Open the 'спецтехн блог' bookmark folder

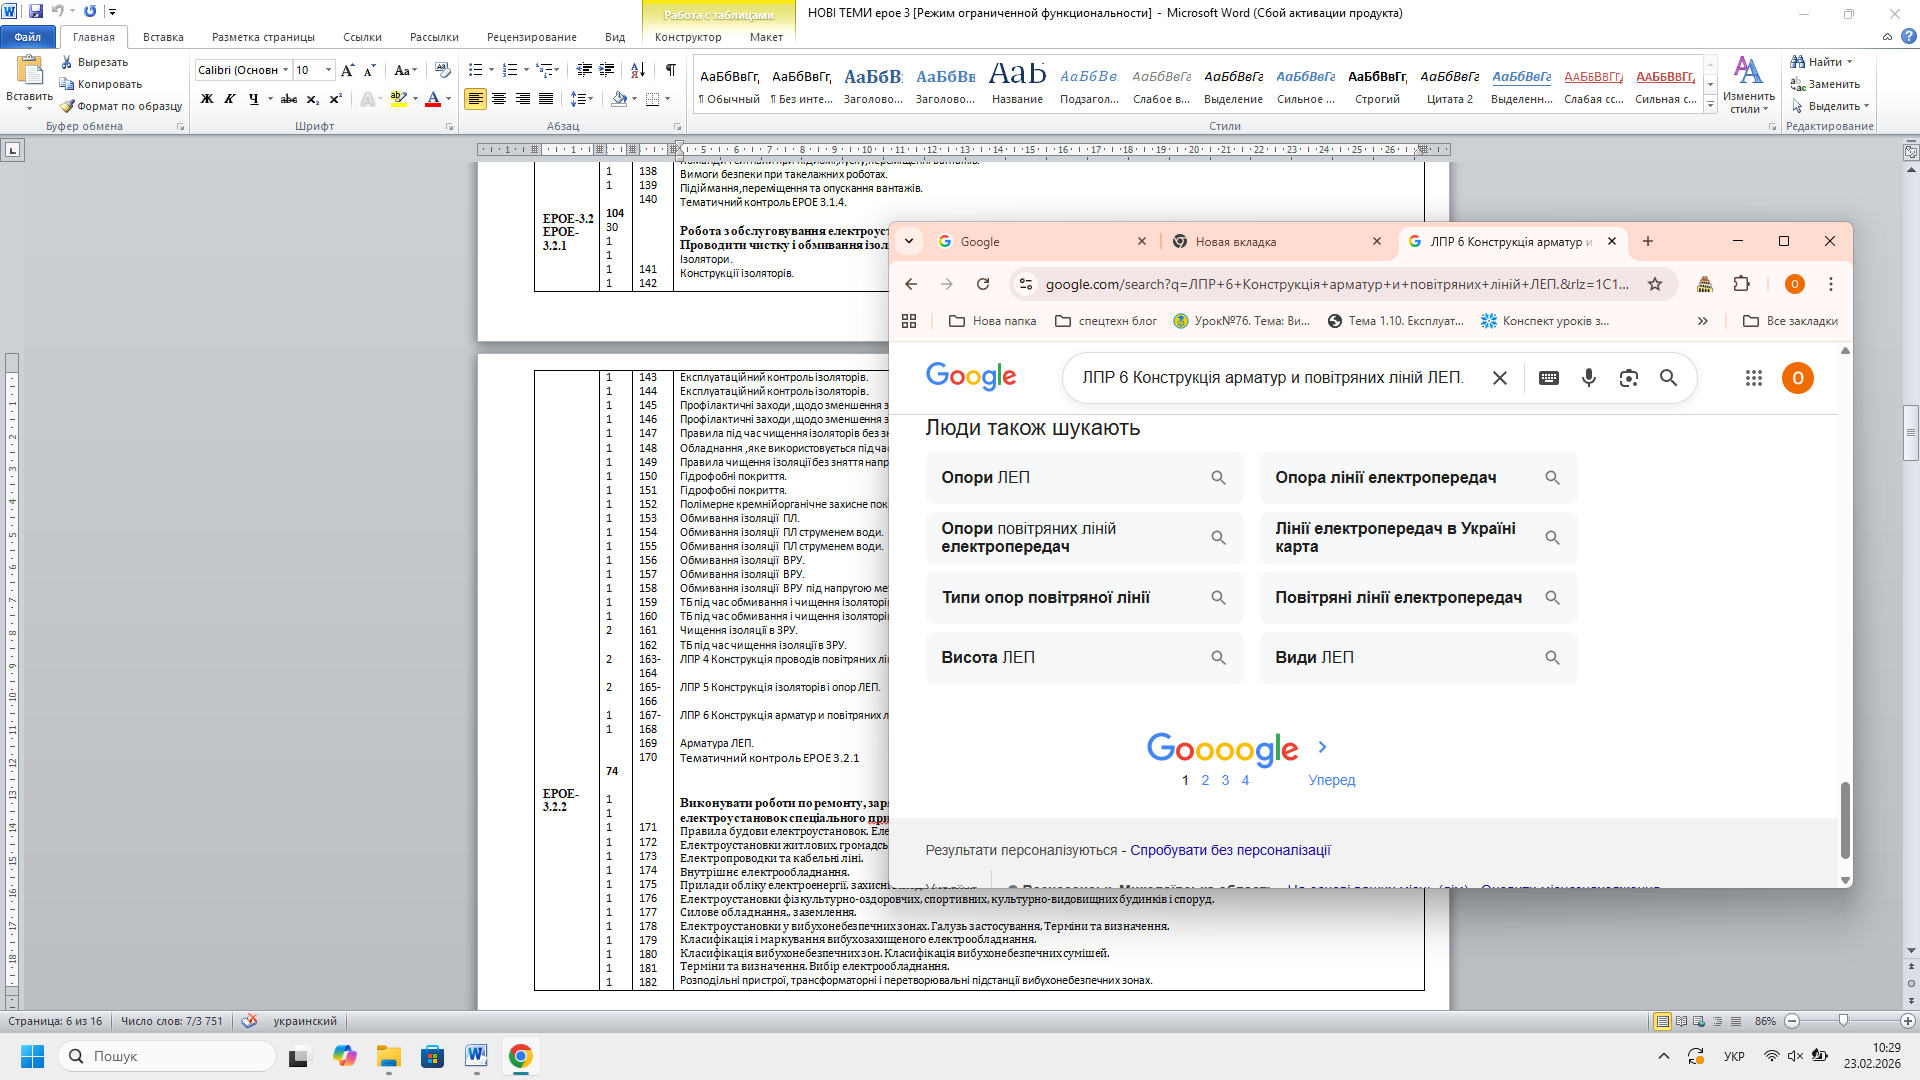click(x=1106, y=321)
